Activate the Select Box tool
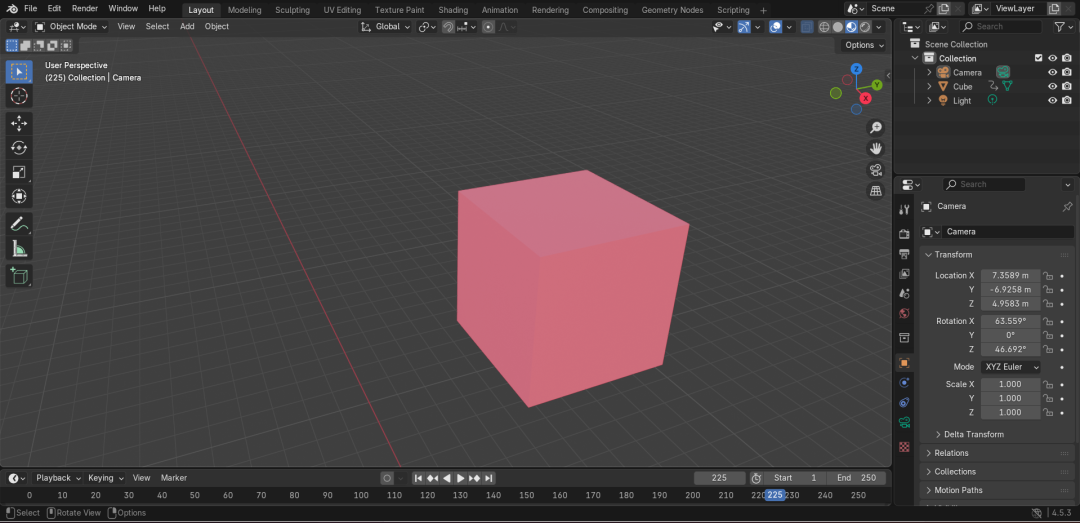Image resolution: width=1080 pixels, height=523 pixels. coord(19,72)
